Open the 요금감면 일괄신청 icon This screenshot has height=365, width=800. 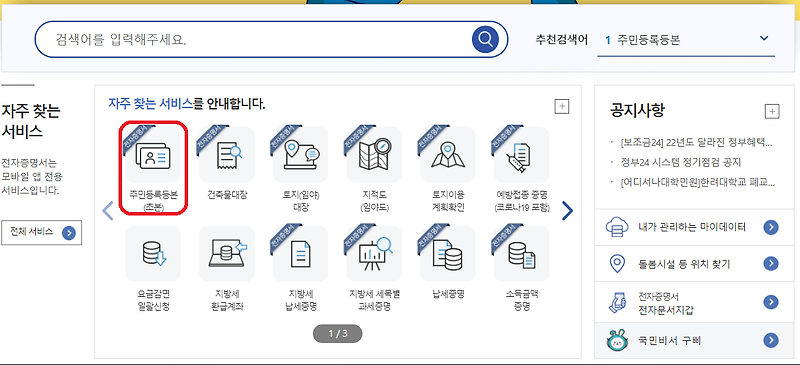pyautogui.click(x=153, y=254)
